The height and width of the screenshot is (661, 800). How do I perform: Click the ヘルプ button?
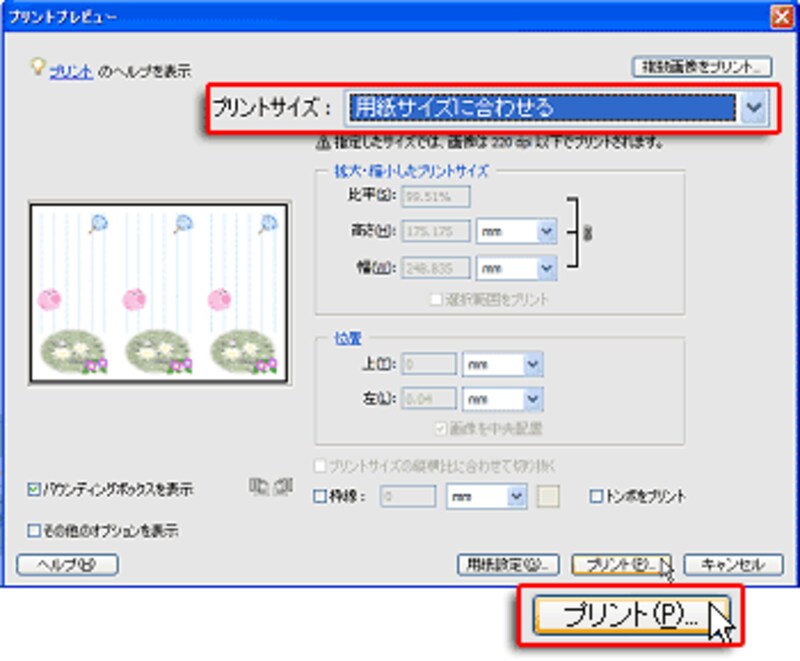pyautogui.click(x=67, y=565)
